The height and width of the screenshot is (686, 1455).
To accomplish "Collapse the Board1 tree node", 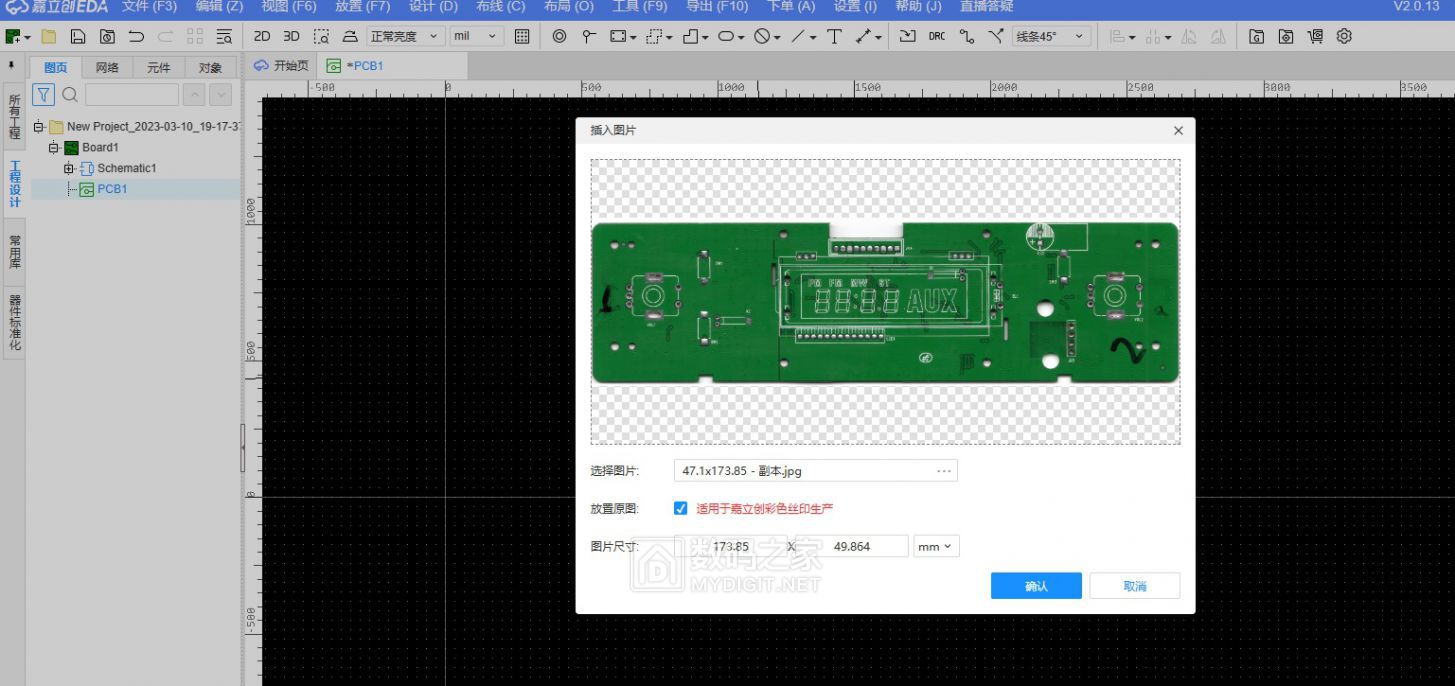I will (x=54, y=148).
